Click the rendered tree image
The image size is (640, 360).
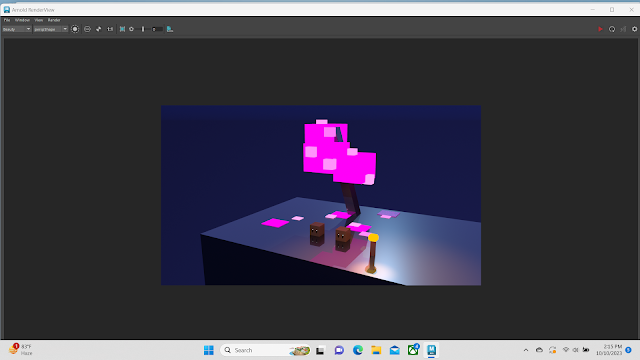321,195
